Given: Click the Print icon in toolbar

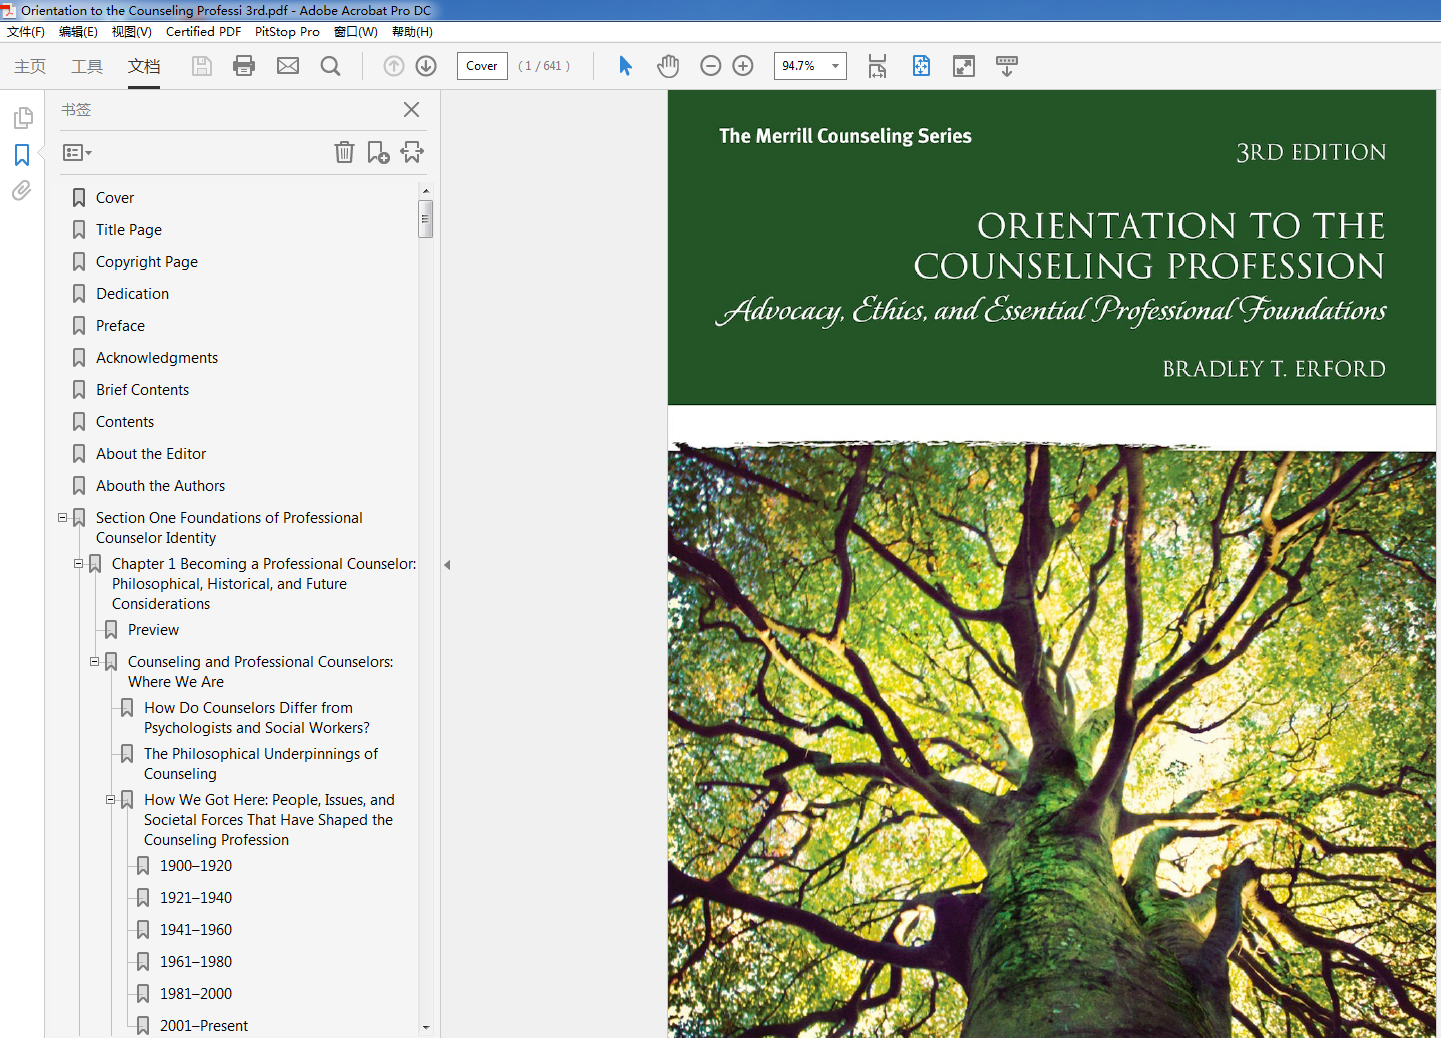Looking at the screenshot, I should [x=244, y=66].
